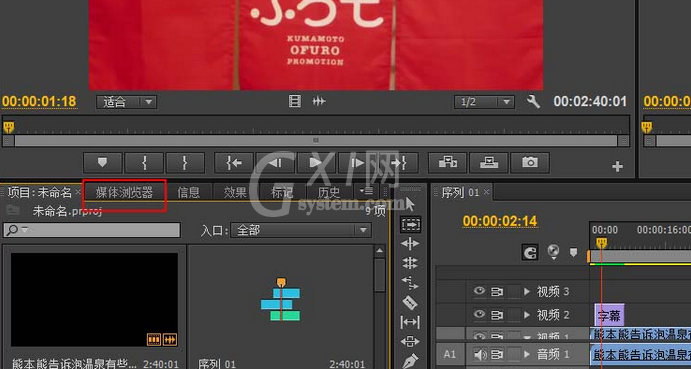Switch to 标记 tab

click(x=282, y=192)
